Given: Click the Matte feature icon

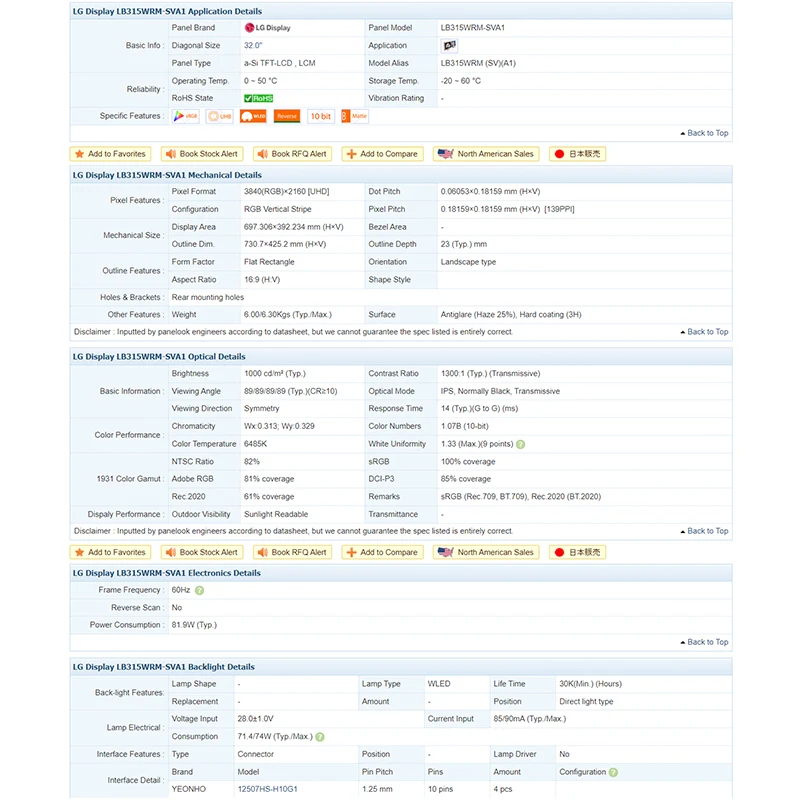Looking at the screenshot, I should [x=355, y=116].
